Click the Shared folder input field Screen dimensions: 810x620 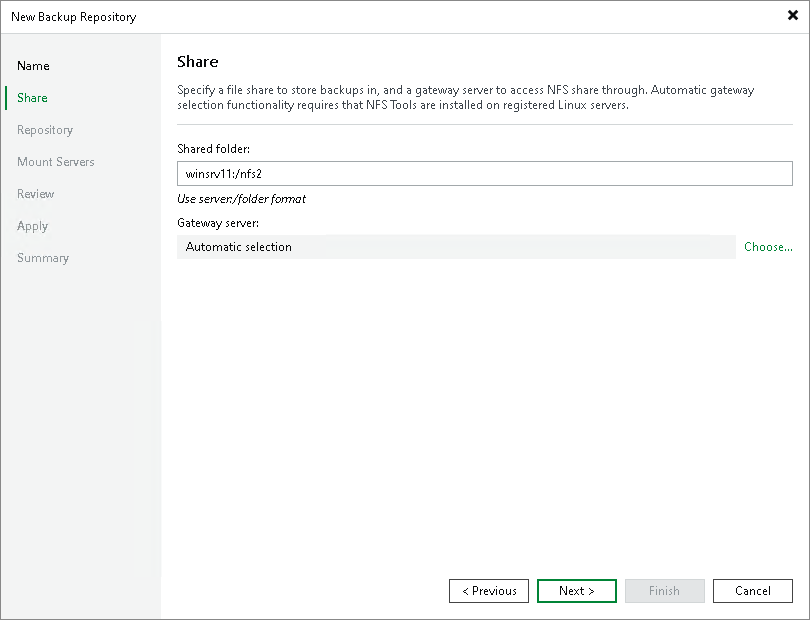click(485, 174)
